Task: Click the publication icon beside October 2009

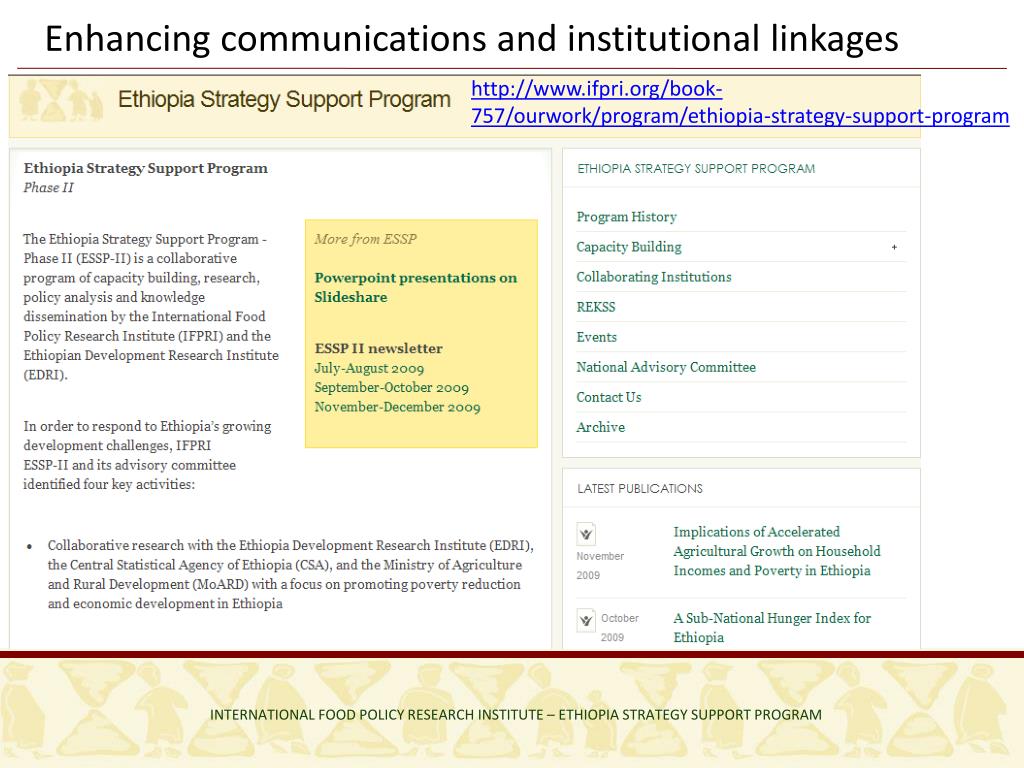Action: [x=586, y=620]
